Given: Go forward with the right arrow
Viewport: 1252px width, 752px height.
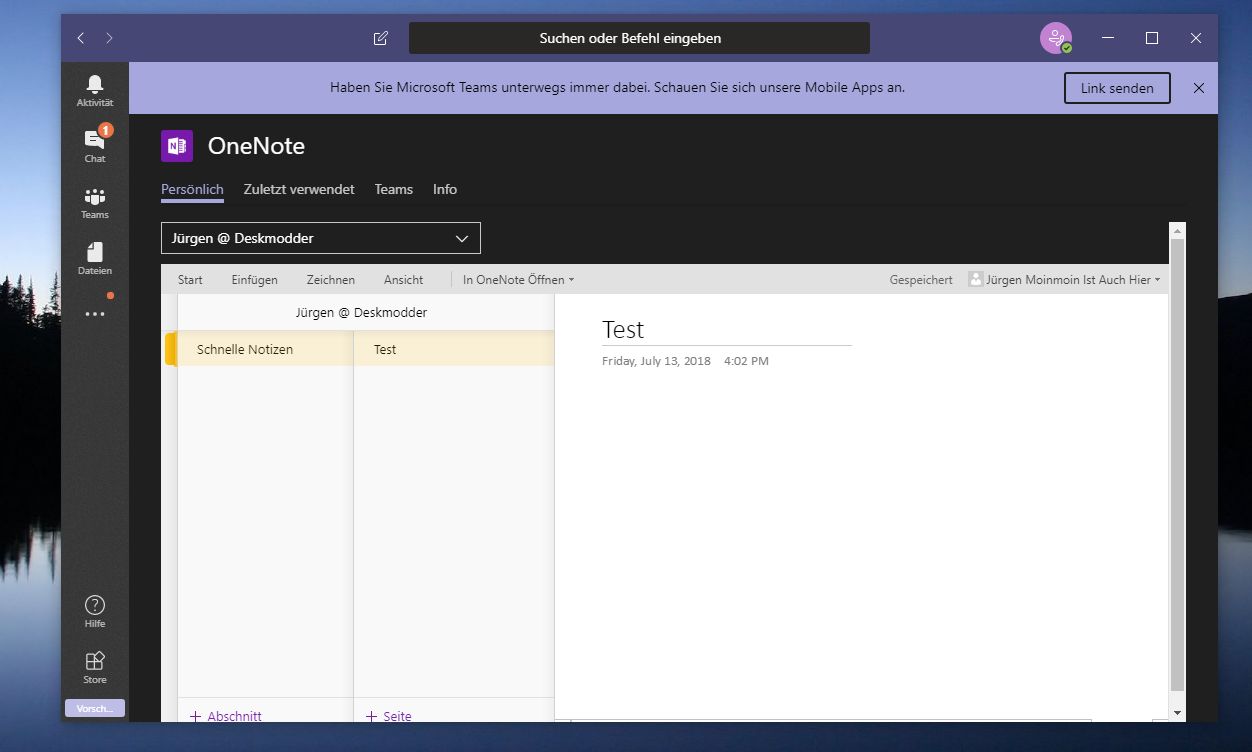Looking at the screenshot, I should tap(109, 38).
